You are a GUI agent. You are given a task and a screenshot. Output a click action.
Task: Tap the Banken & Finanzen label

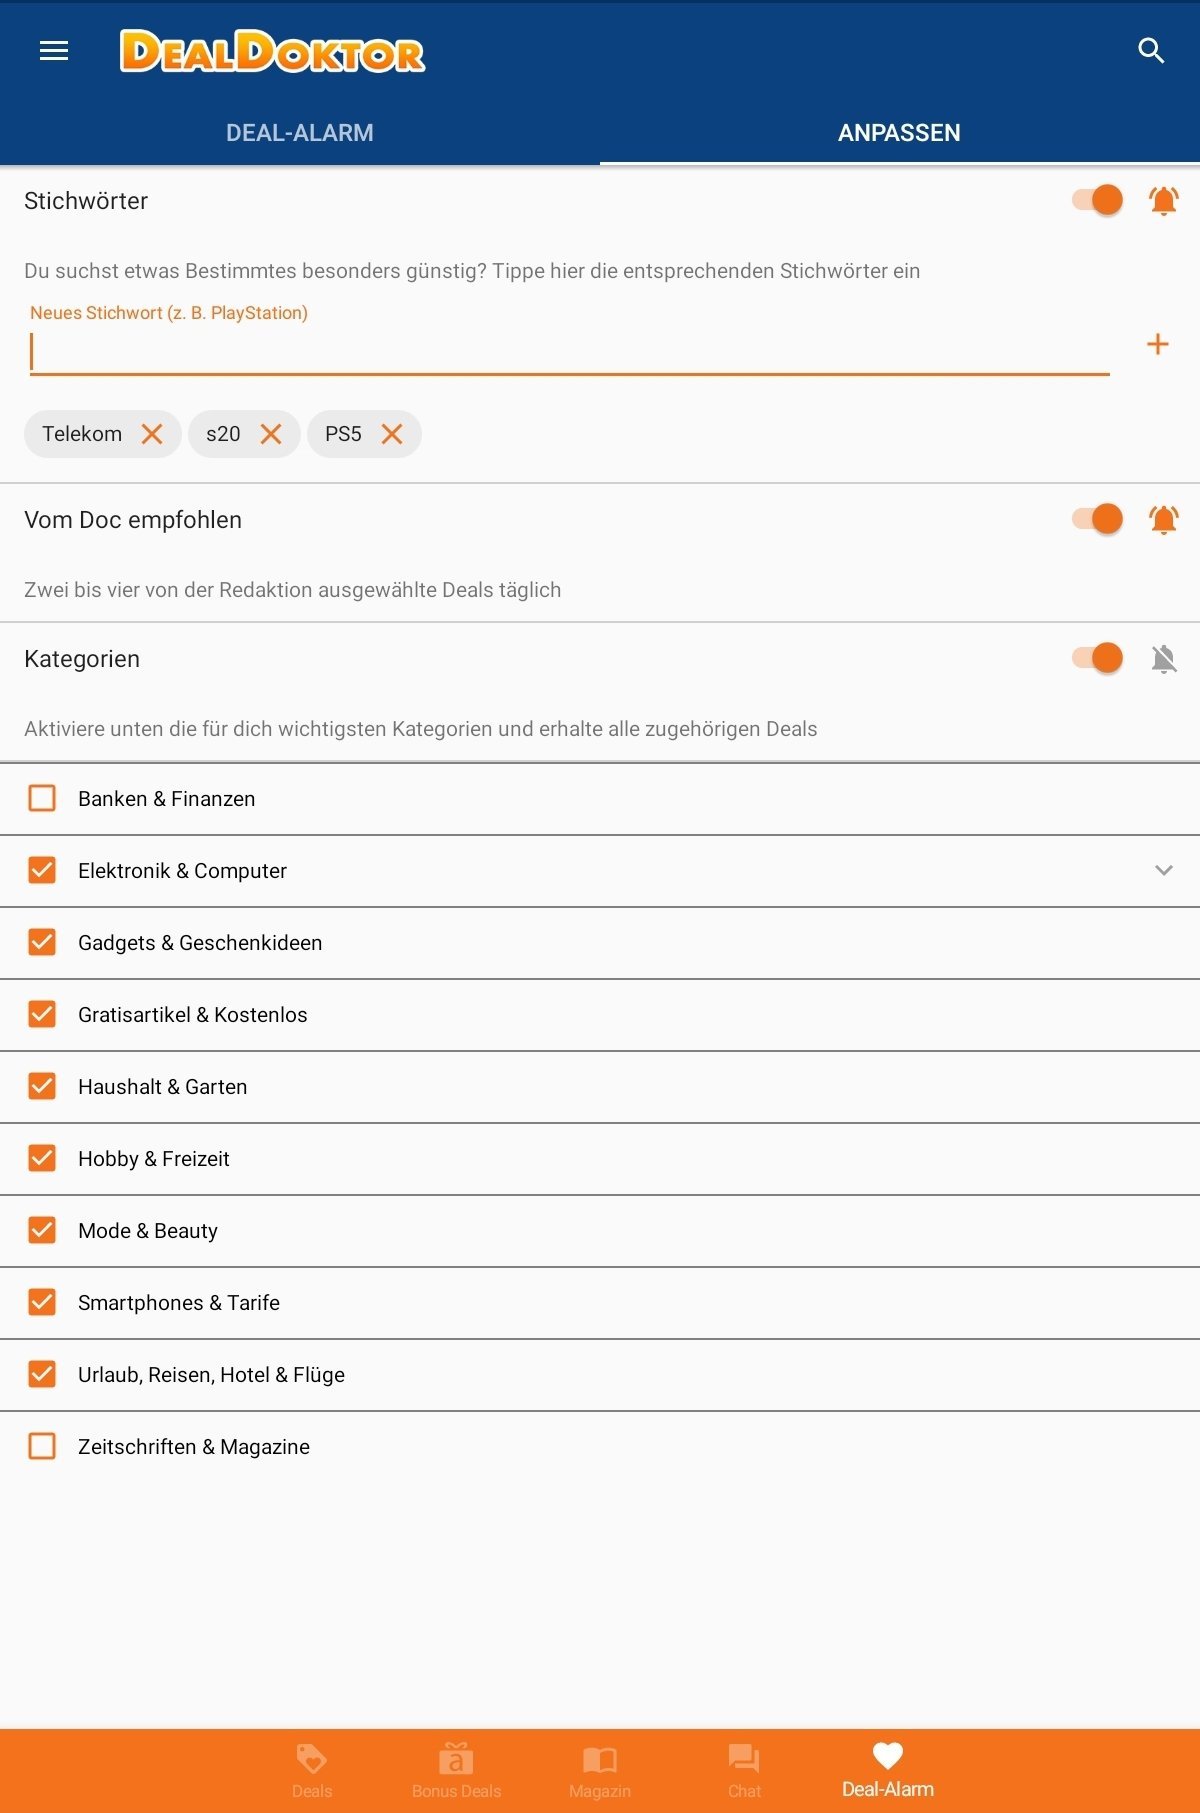pyautogui.click(x=167, y=798)
